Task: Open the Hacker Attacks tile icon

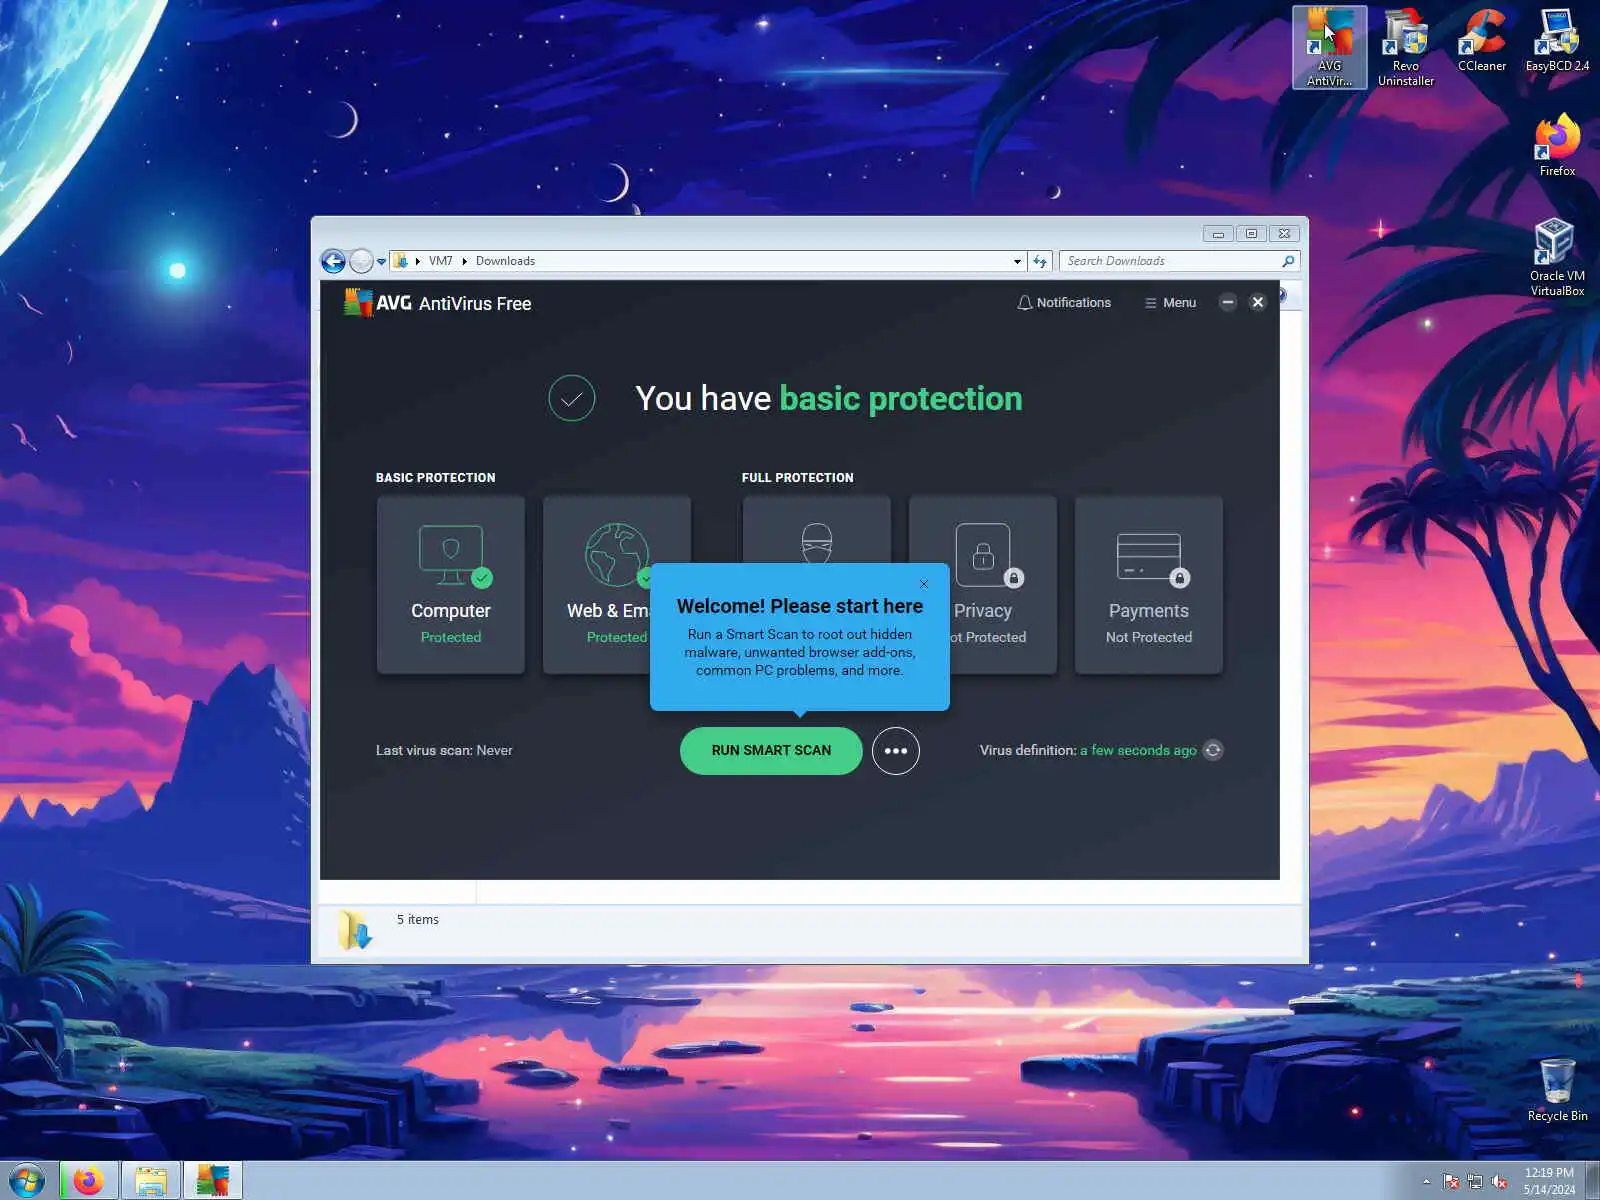Action: click(x=817, y=542)
